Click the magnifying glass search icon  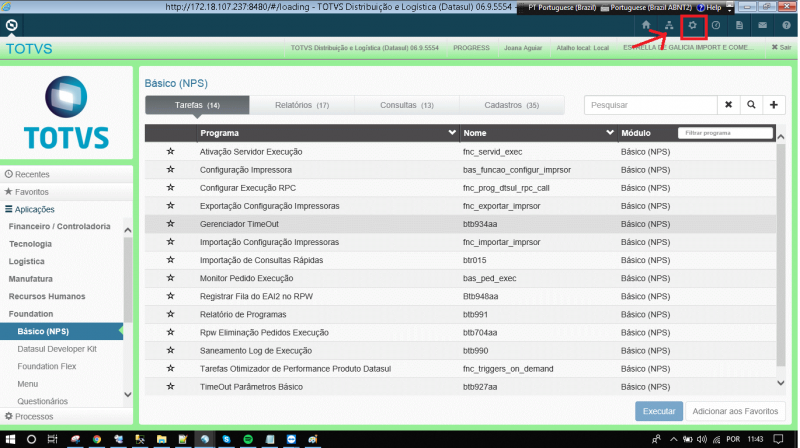coord(751,105)
